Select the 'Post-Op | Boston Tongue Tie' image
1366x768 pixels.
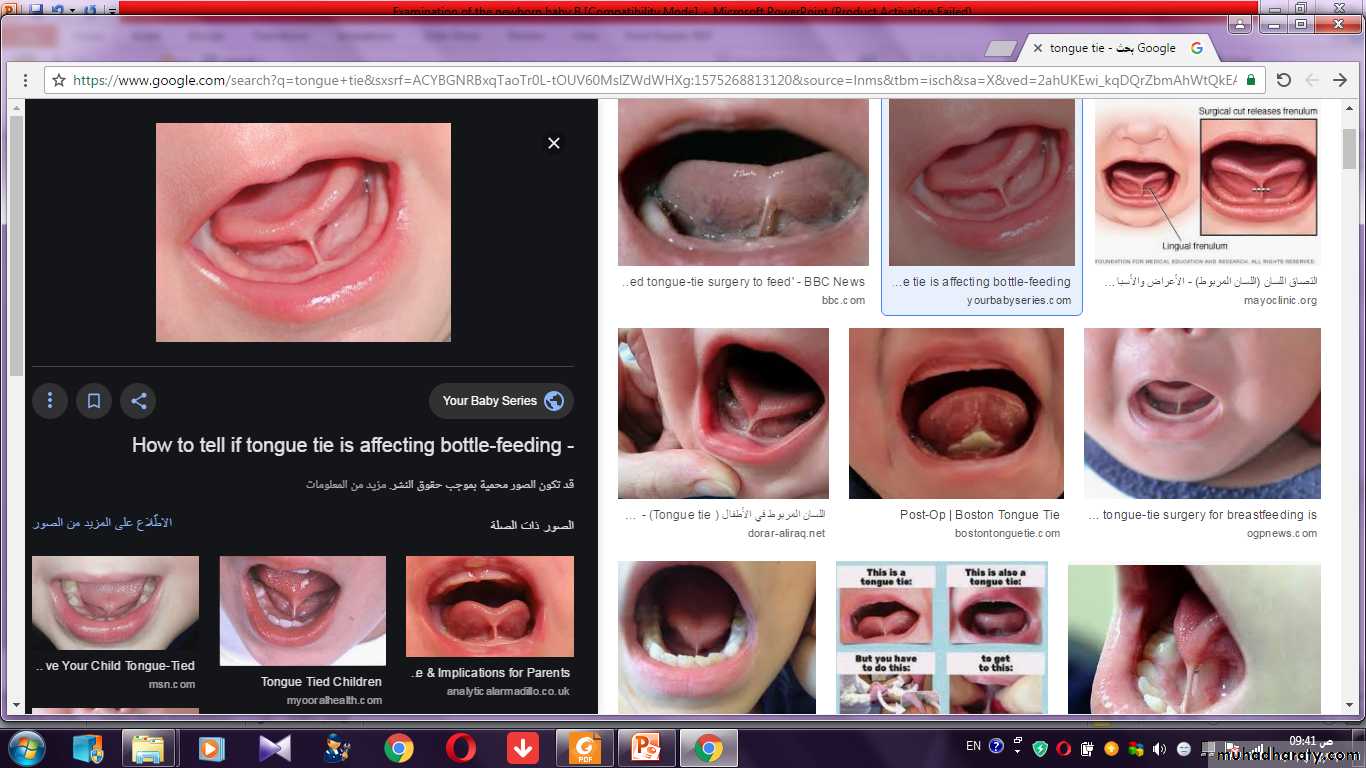pos(955,414)
